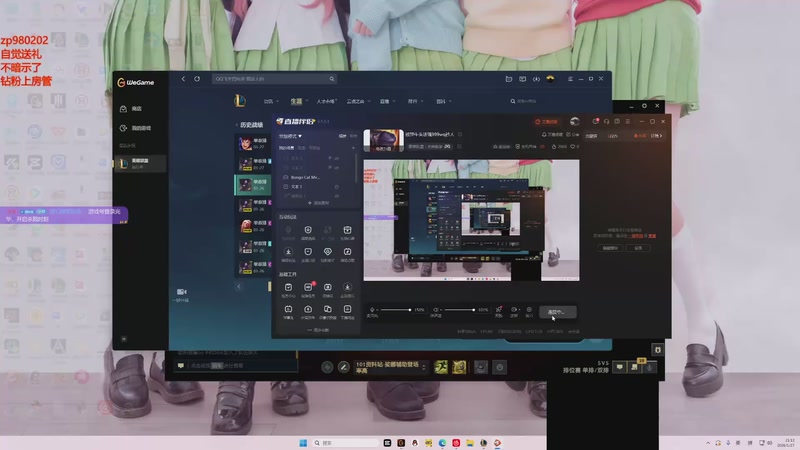800x450 pixels.
Task: Open the 直播伴侣 profile avatar
Action: click(x=574, y=121)
